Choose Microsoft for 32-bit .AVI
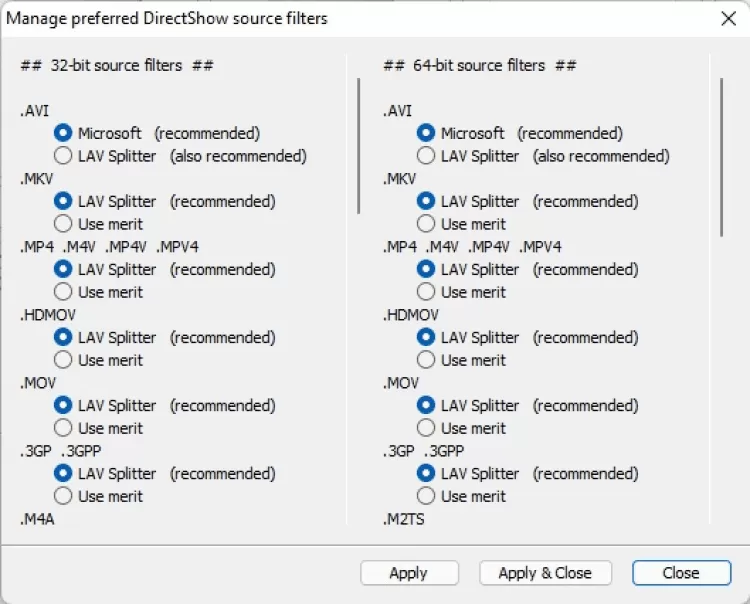750x604 pixels. pos(63,133)
